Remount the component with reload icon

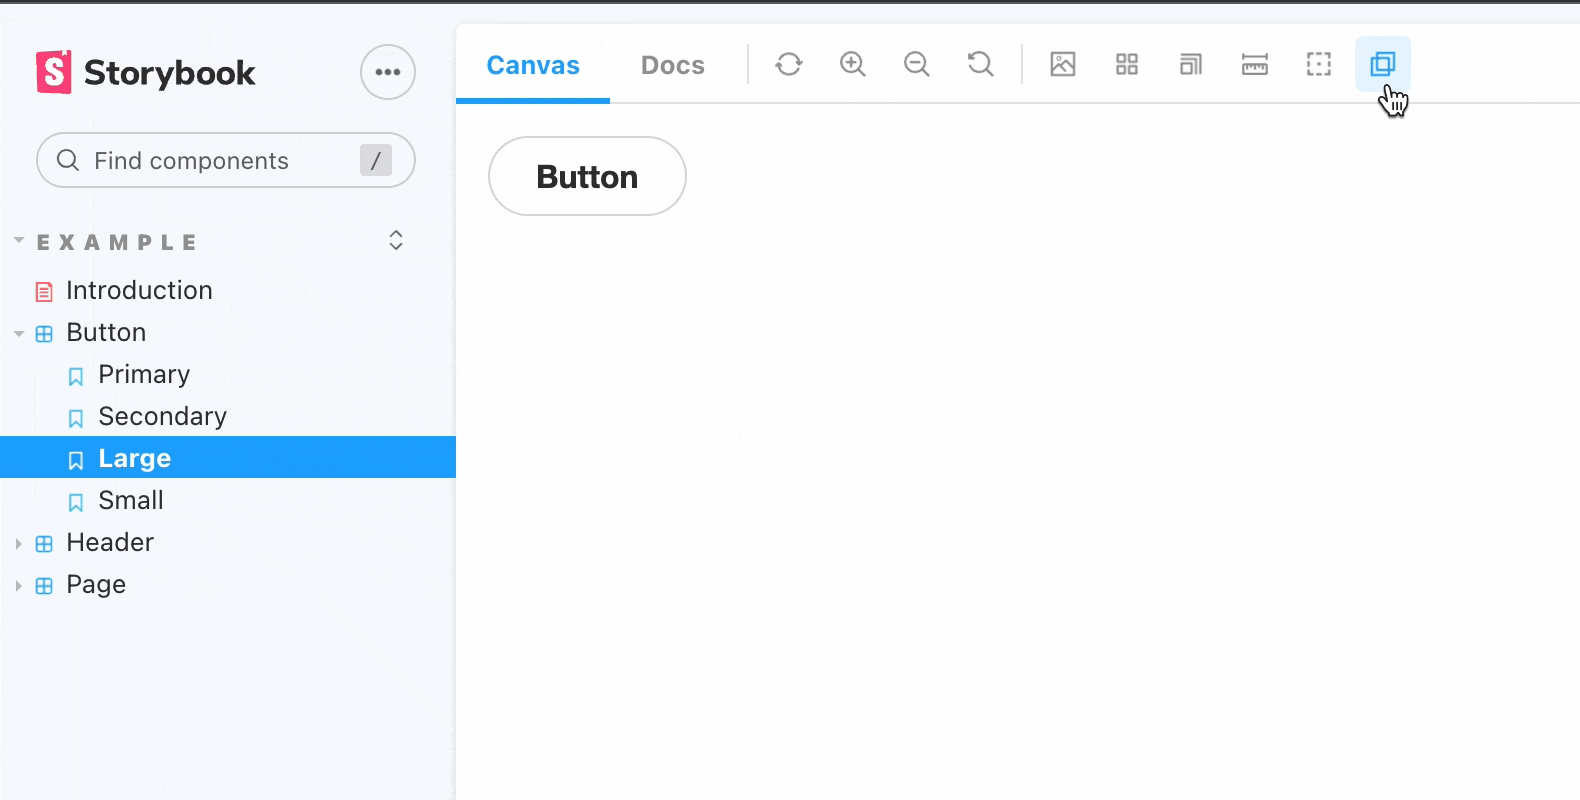point(789,64)
